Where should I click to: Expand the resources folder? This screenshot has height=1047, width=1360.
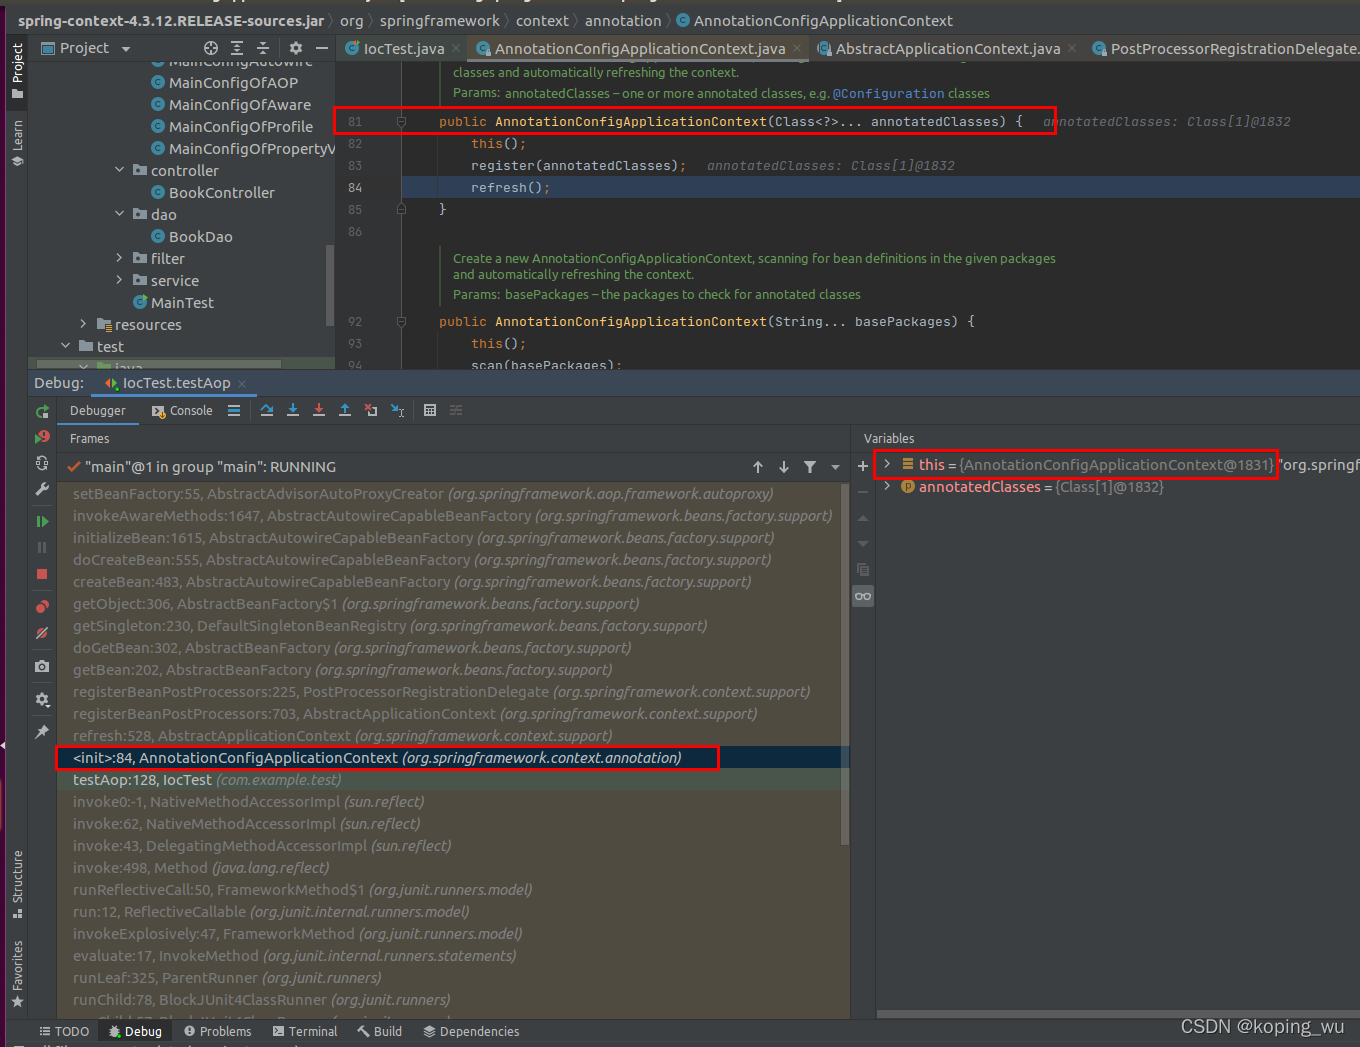point(84,324)
